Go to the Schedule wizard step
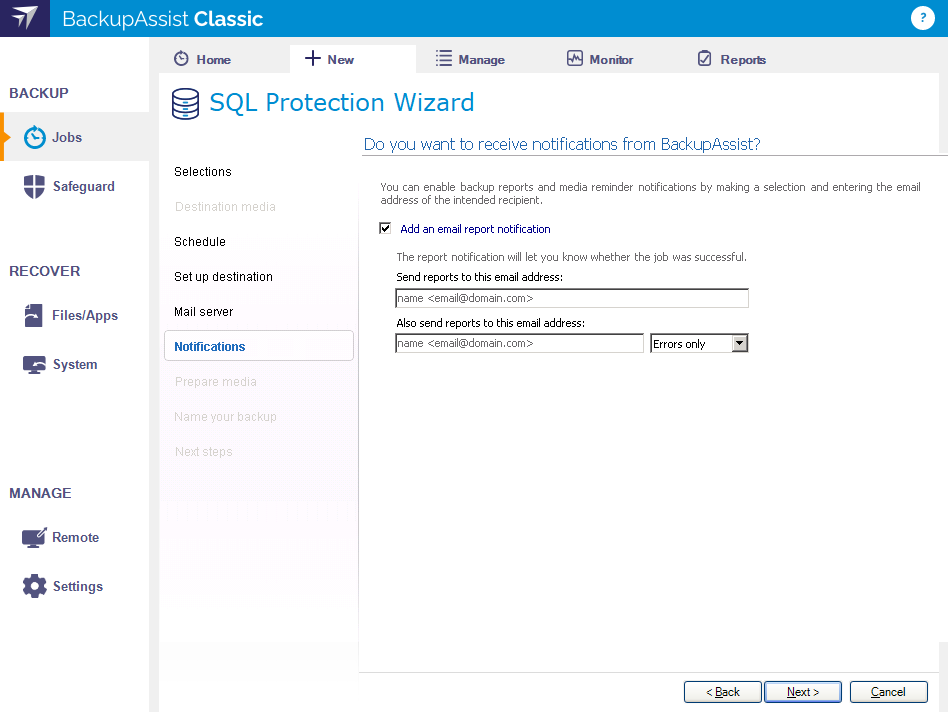This screenshot has height=712, width=948. pos(200,242)
